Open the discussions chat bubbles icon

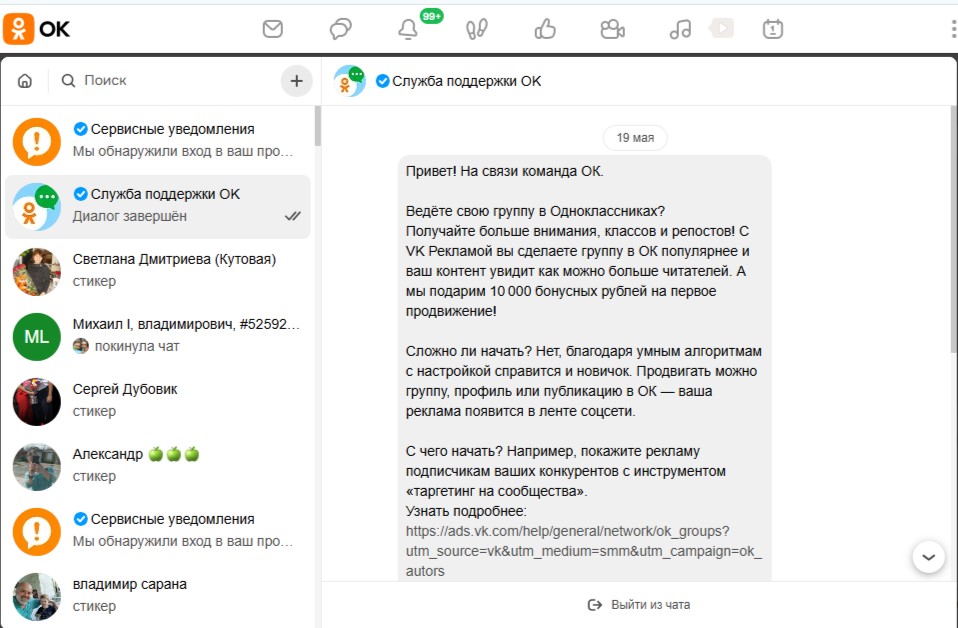click(x=340, y=29)
